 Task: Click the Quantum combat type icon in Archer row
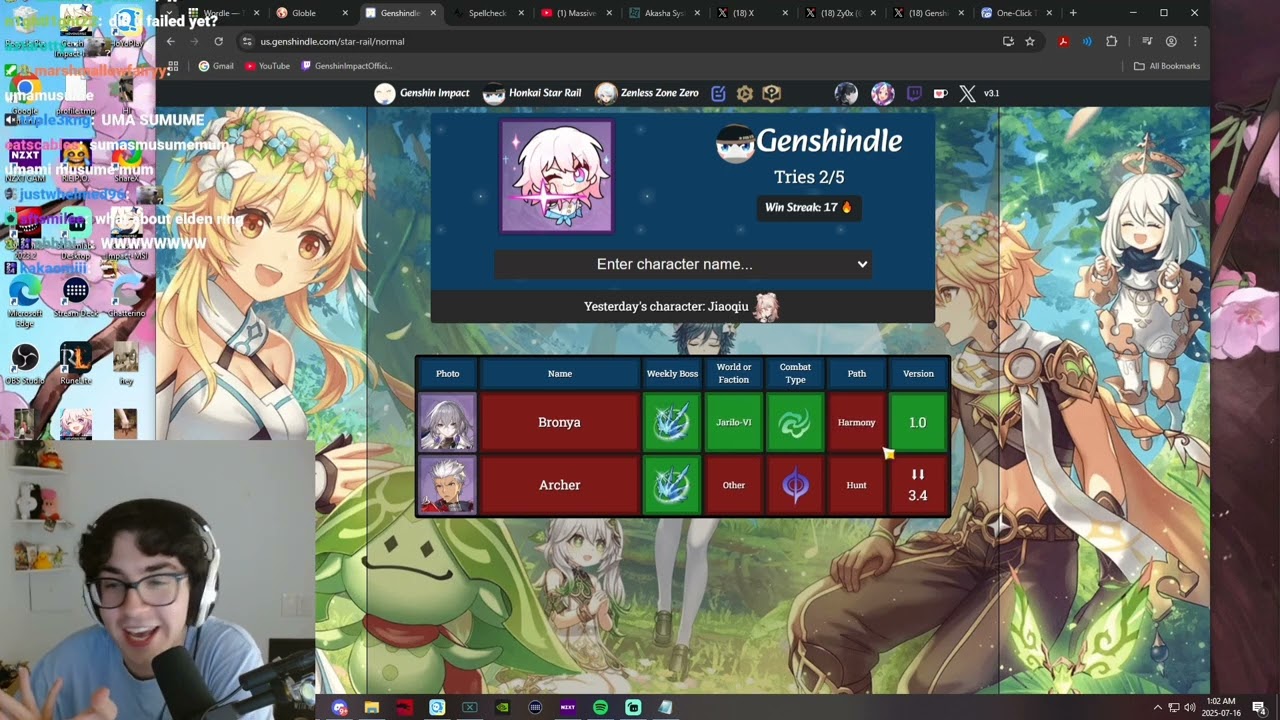795,485
